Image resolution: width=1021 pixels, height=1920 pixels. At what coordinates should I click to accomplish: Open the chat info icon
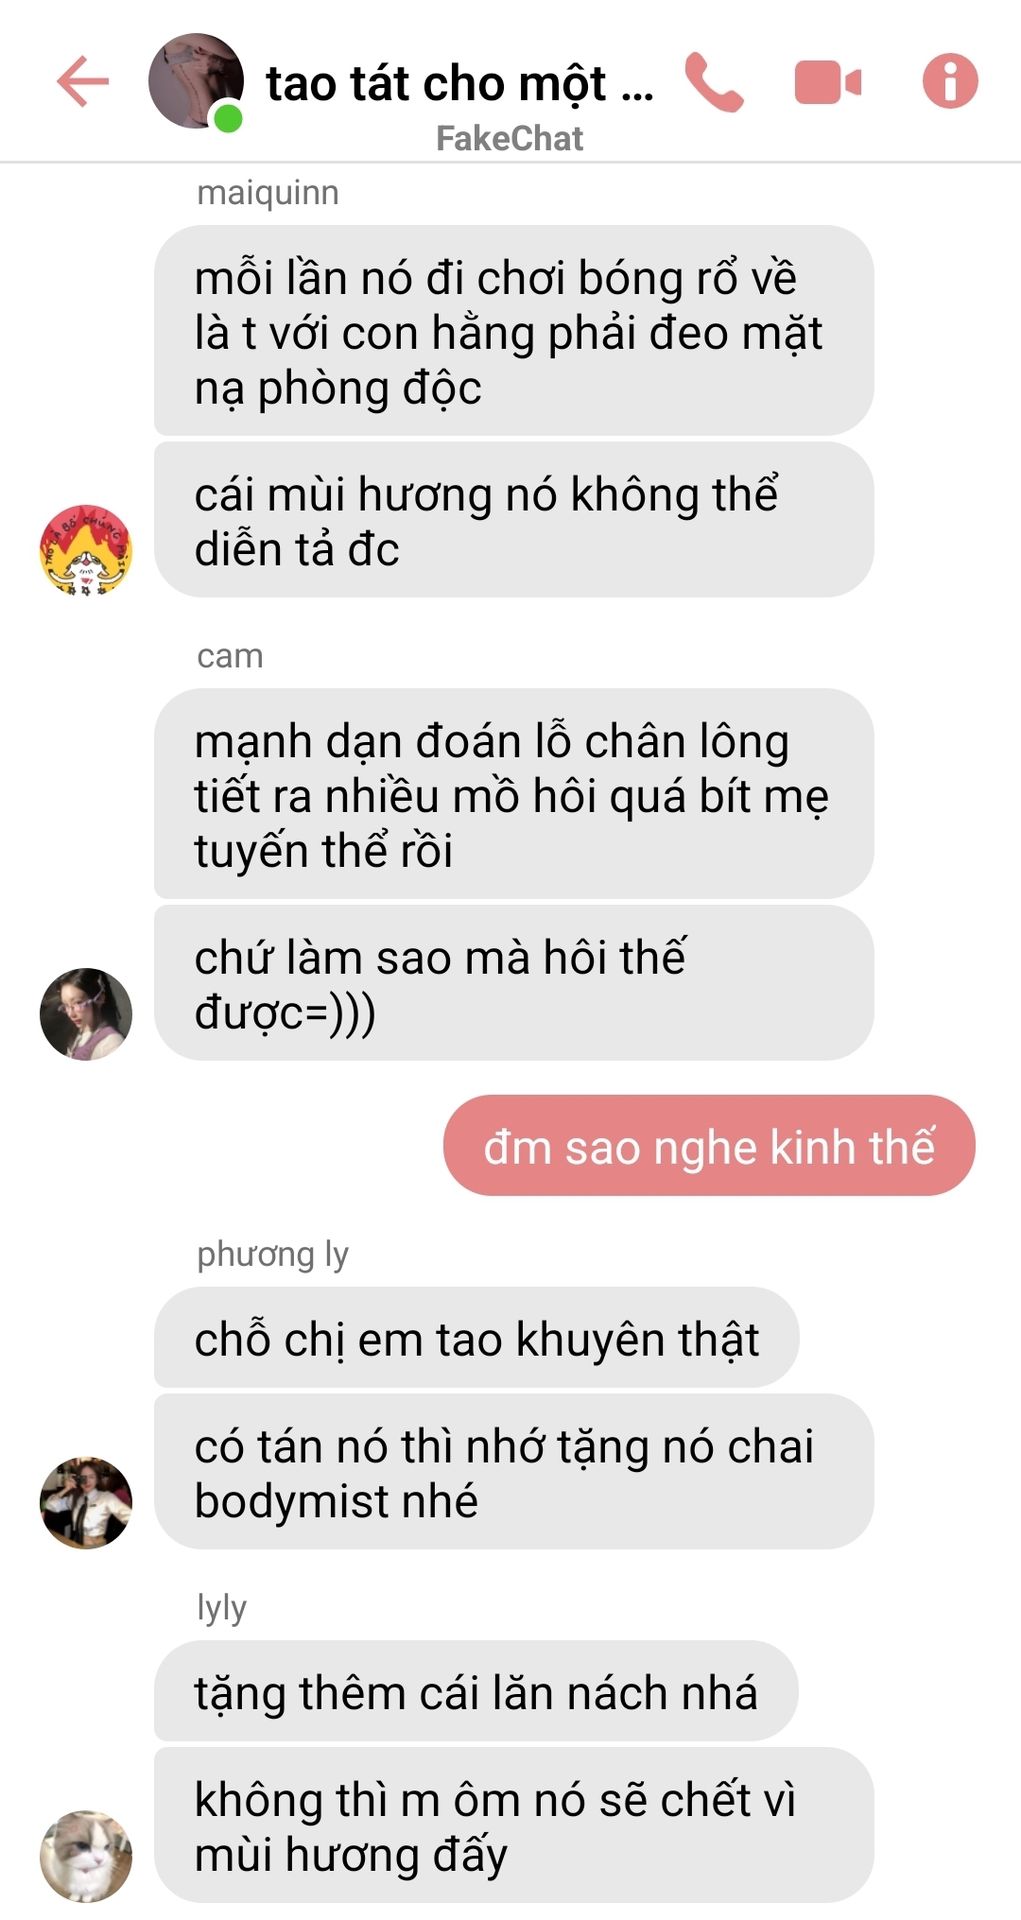[950, 81]
